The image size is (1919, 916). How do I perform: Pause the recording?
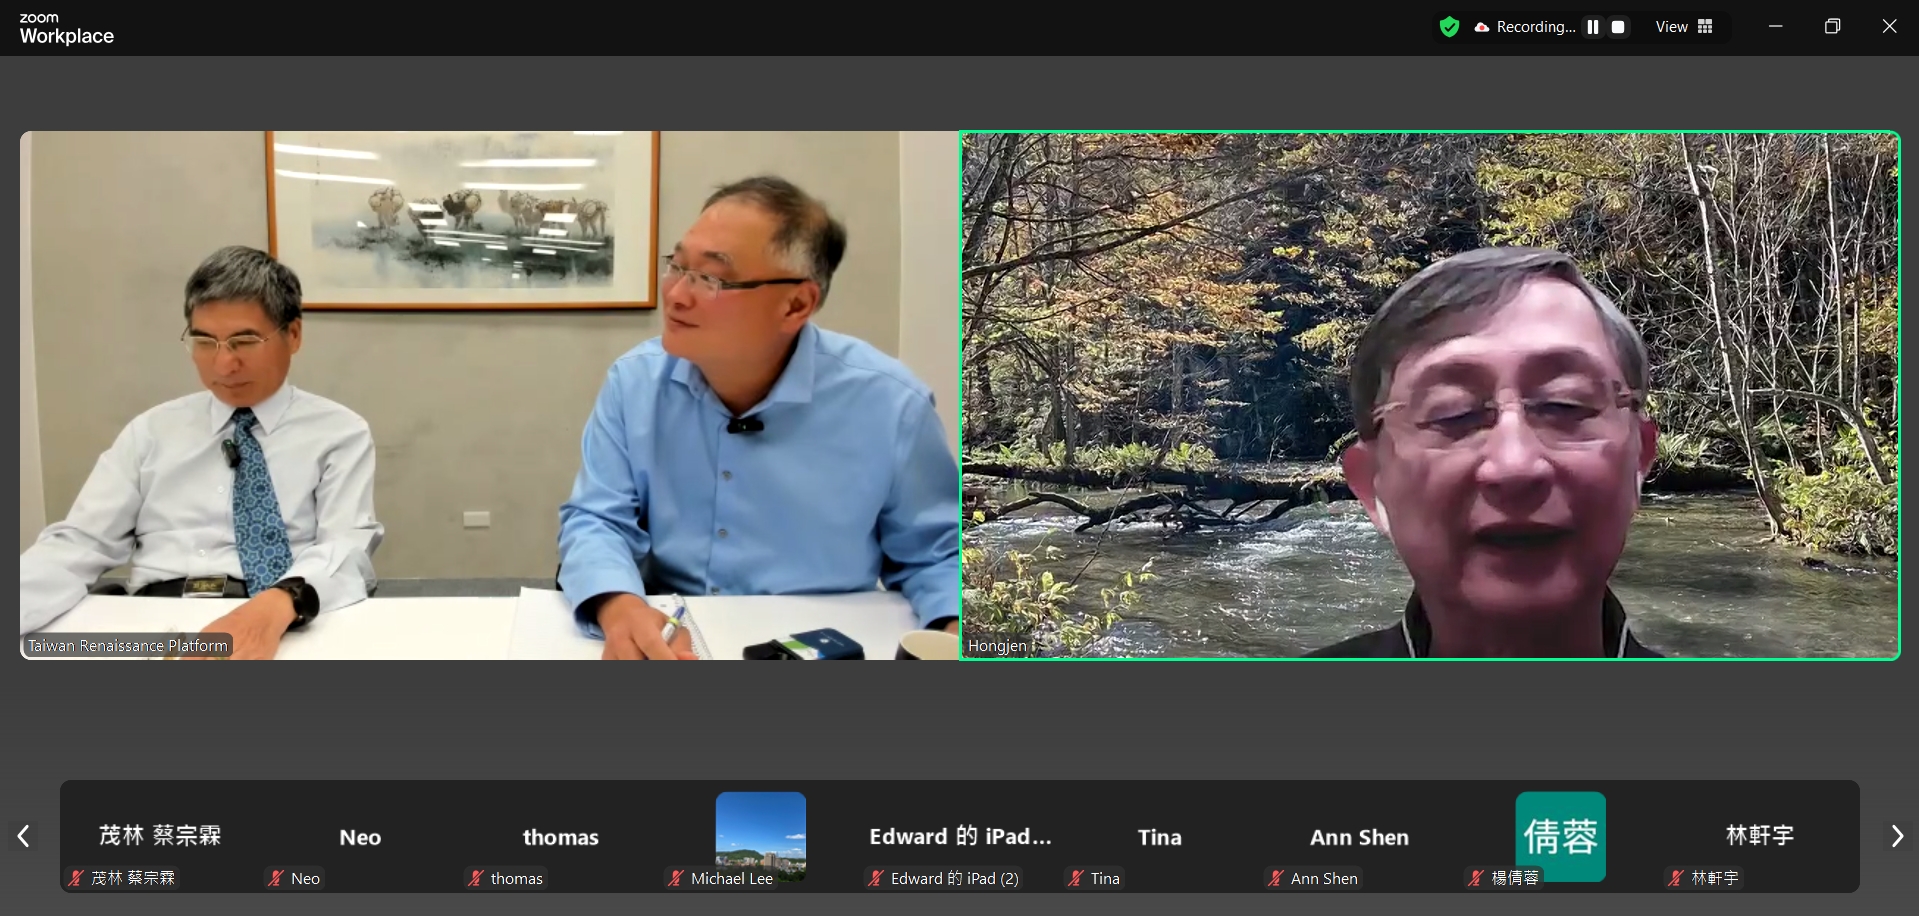pyautogui.click(x=1593, y=27)
